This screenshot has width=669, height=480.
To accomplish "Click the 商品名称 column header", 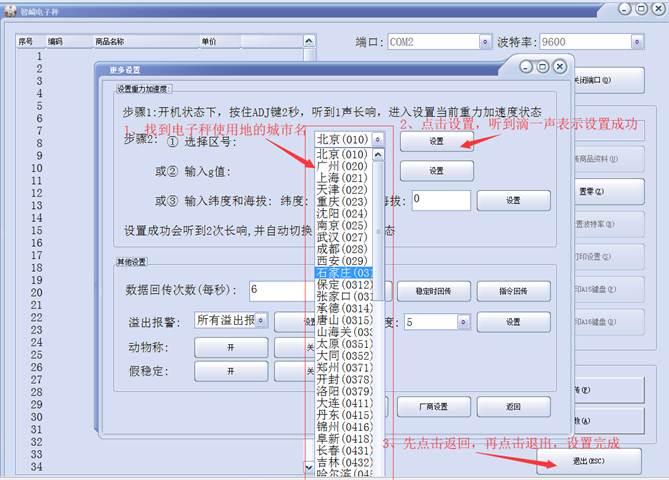I will coord(145,41).
